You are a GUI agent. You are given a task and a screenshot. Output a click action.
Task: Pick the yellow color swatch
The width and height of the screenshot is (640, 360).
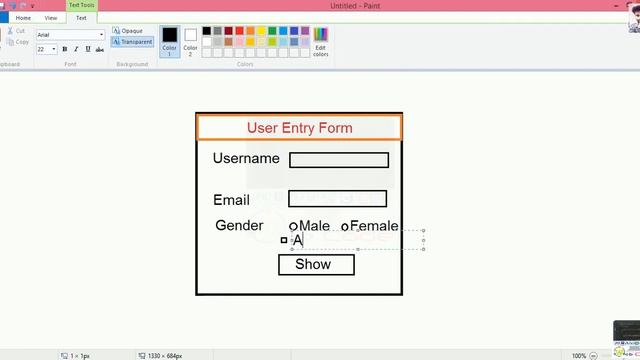[x=261, y=31]
